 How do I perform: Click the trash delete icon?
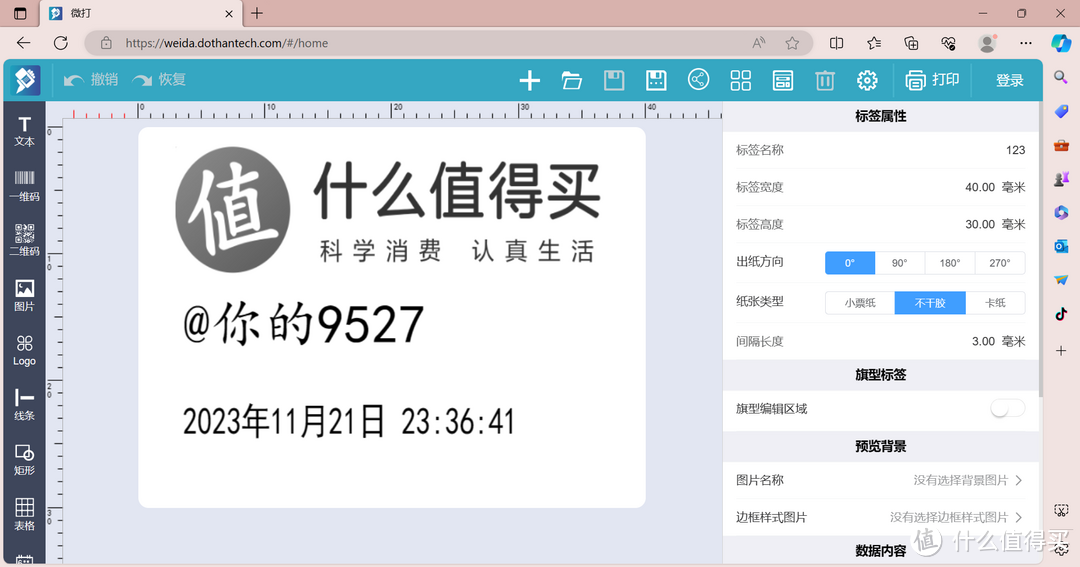click(x=824, y=81)
